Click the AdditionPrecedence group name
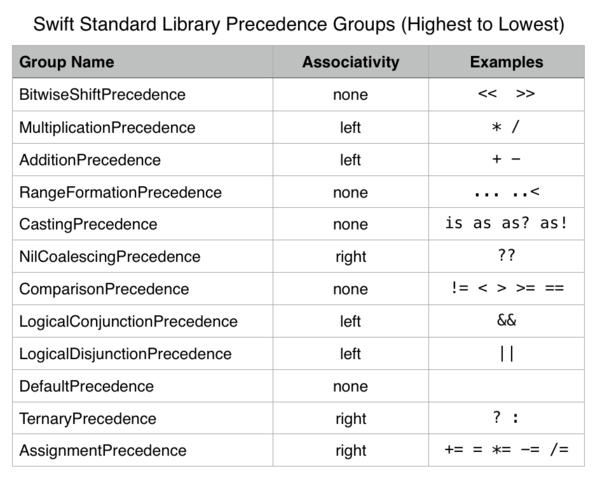Viewport: 600px width, 478px height. (x=90, y=160)
